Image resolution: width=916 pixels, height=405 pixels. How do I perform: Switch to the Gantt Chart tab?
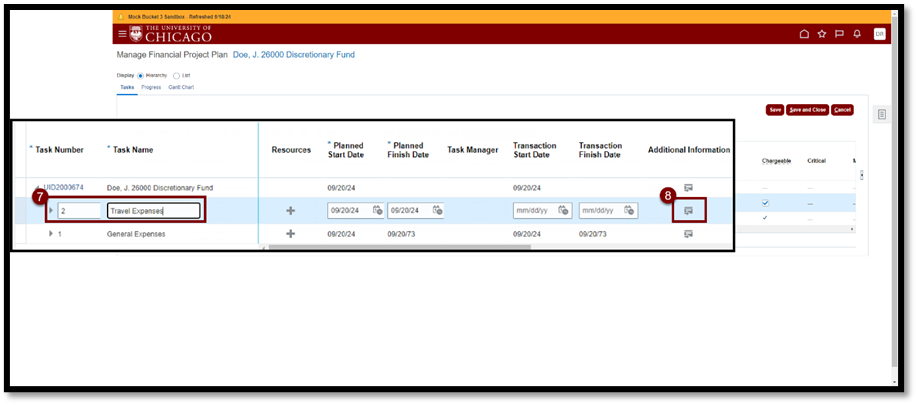[x=181, y=87]
